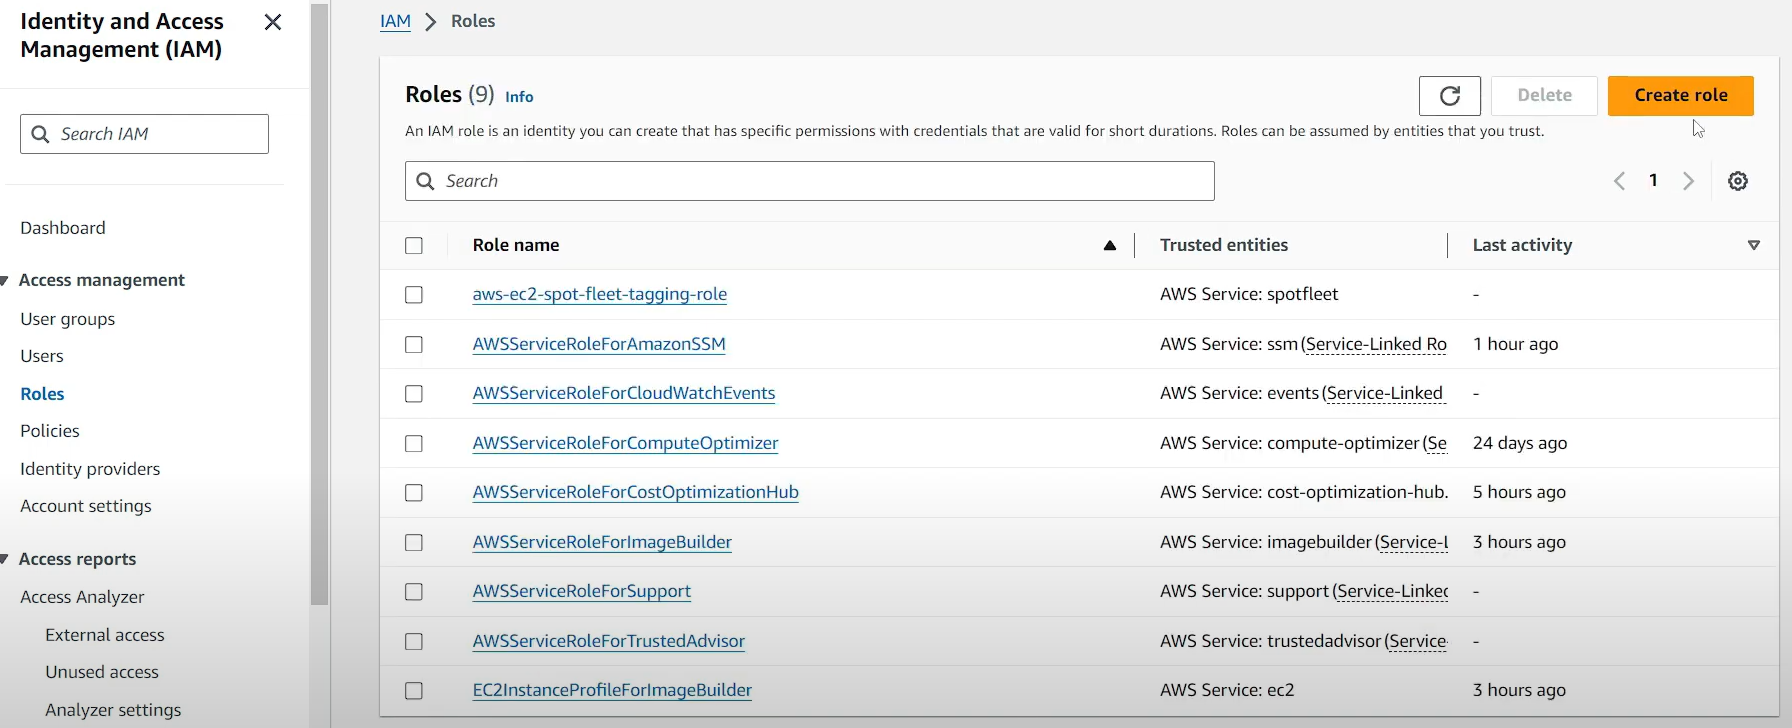Open AWSServiceRoleForCloudWatchEvents role link
The height and width of the screenshot is (728, 1792).
[x=624, y=393]
